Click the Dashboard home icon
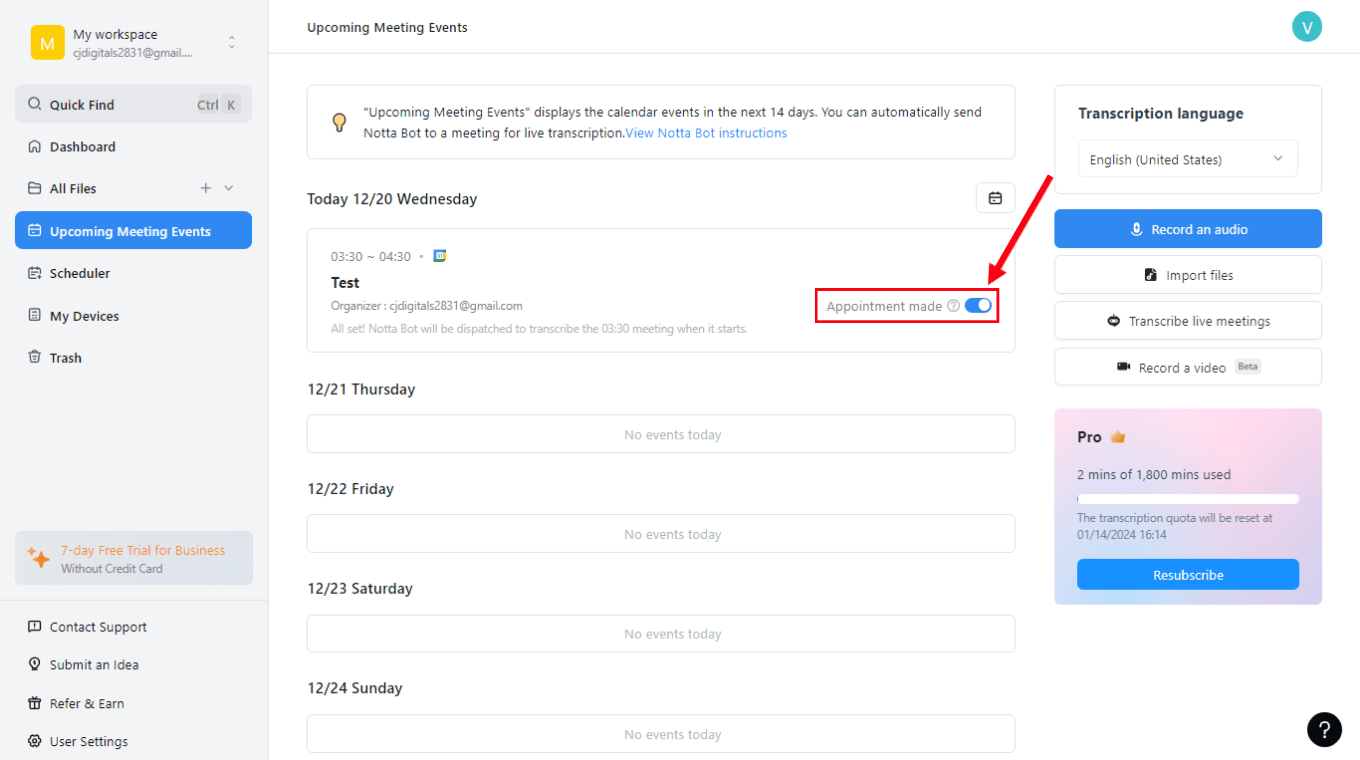The width and height of the screenshot is (1360, 760). pyautogui.click(x=35, y=147)
